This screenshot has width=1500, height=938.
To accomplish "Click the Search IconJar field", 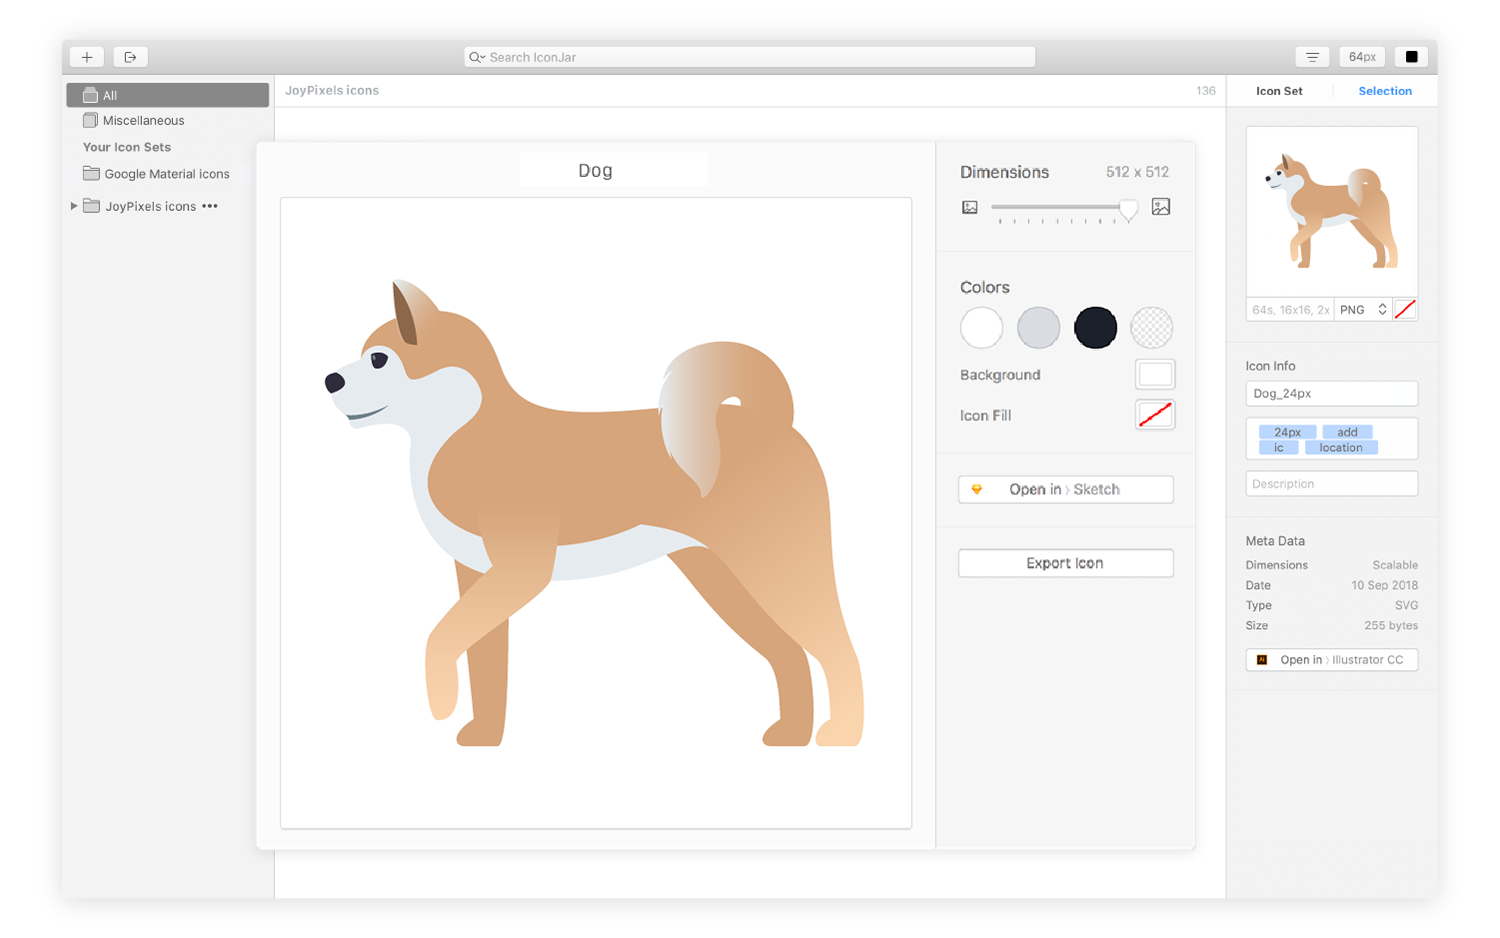I will (750, 57).
